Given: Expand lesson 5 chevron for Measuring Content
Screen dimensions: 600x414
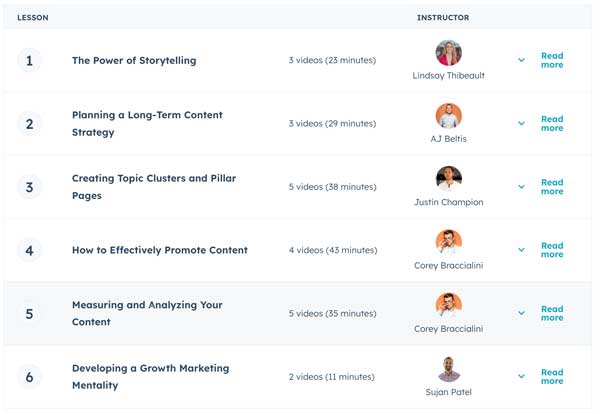Looking at the screenshot, I should click(x=521, y=313).
